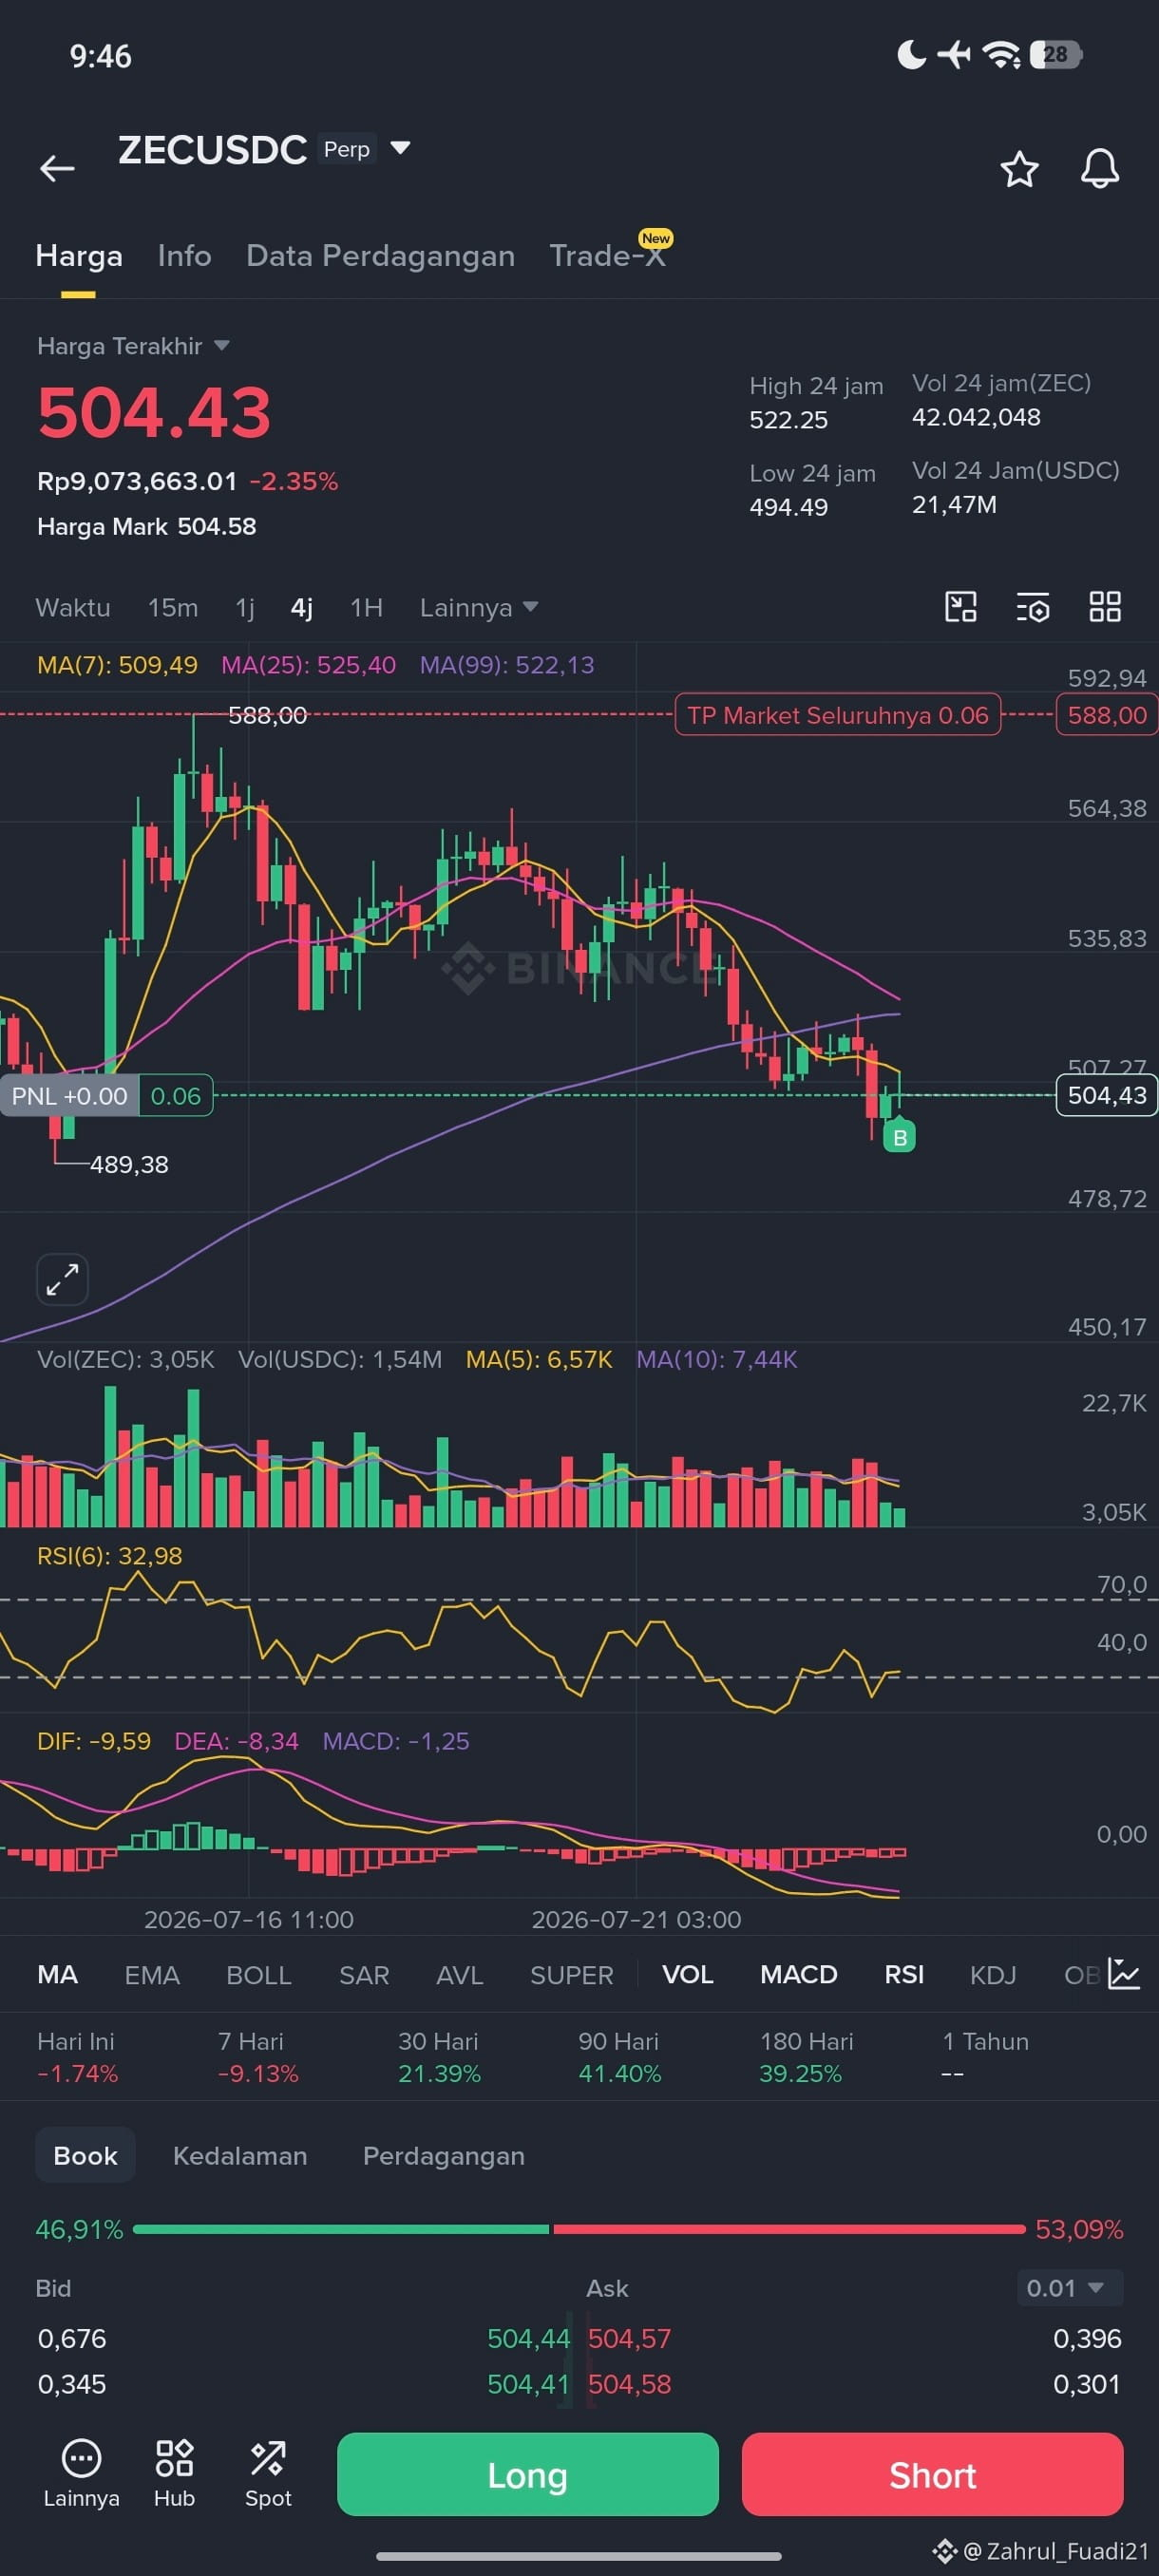Tap the 504,43 current price tag
The height and width of the screenshot is (2576, 1159).
(x=1107, y=1095)
